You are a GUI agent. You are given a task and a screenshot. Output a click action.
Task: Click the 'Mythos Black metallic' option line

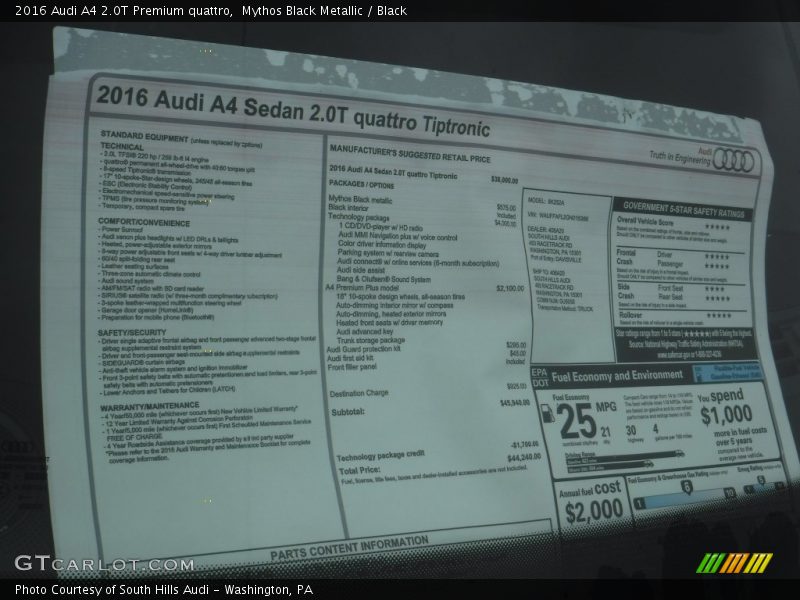pos(360,199)
